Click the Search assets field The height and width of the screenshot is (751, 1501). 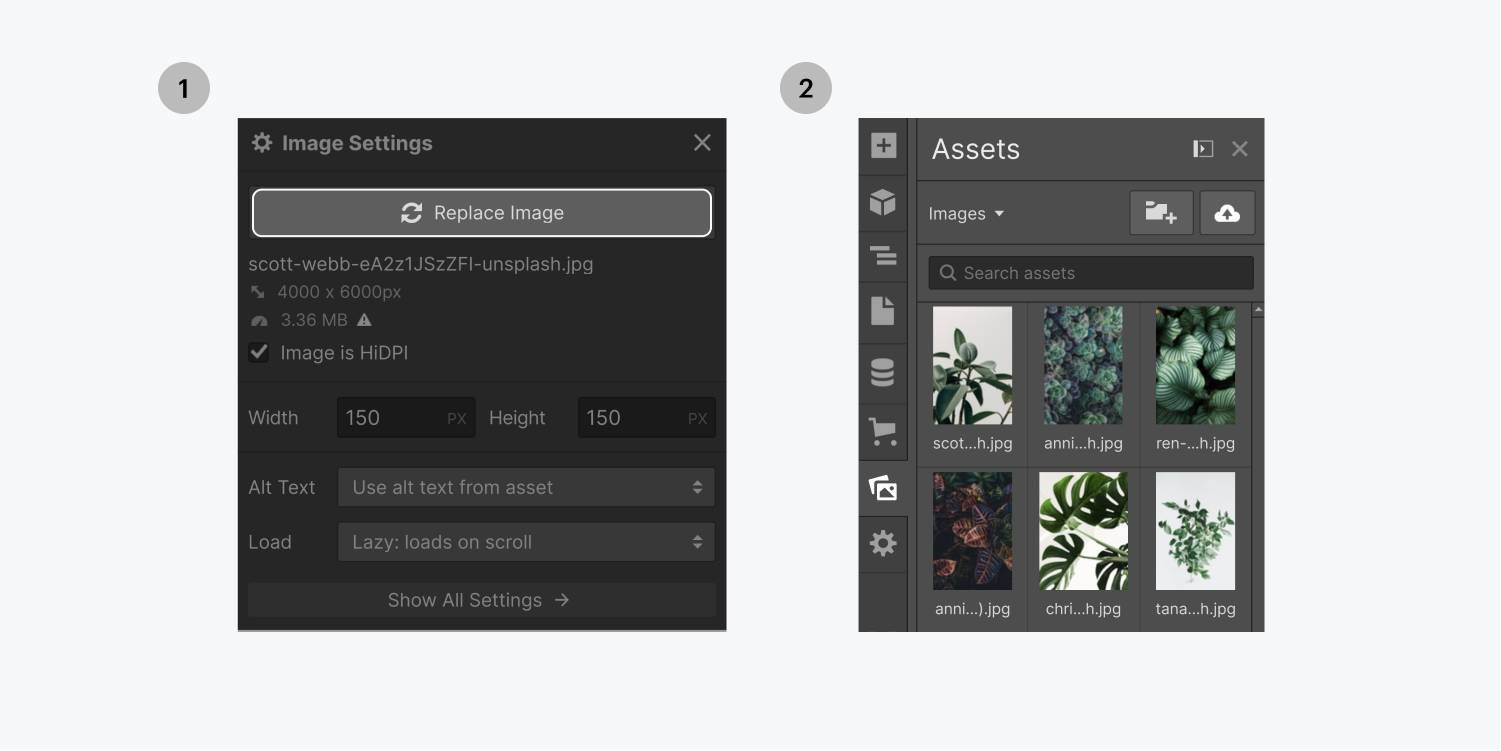pyautogui.click(x=1090, y=272)
